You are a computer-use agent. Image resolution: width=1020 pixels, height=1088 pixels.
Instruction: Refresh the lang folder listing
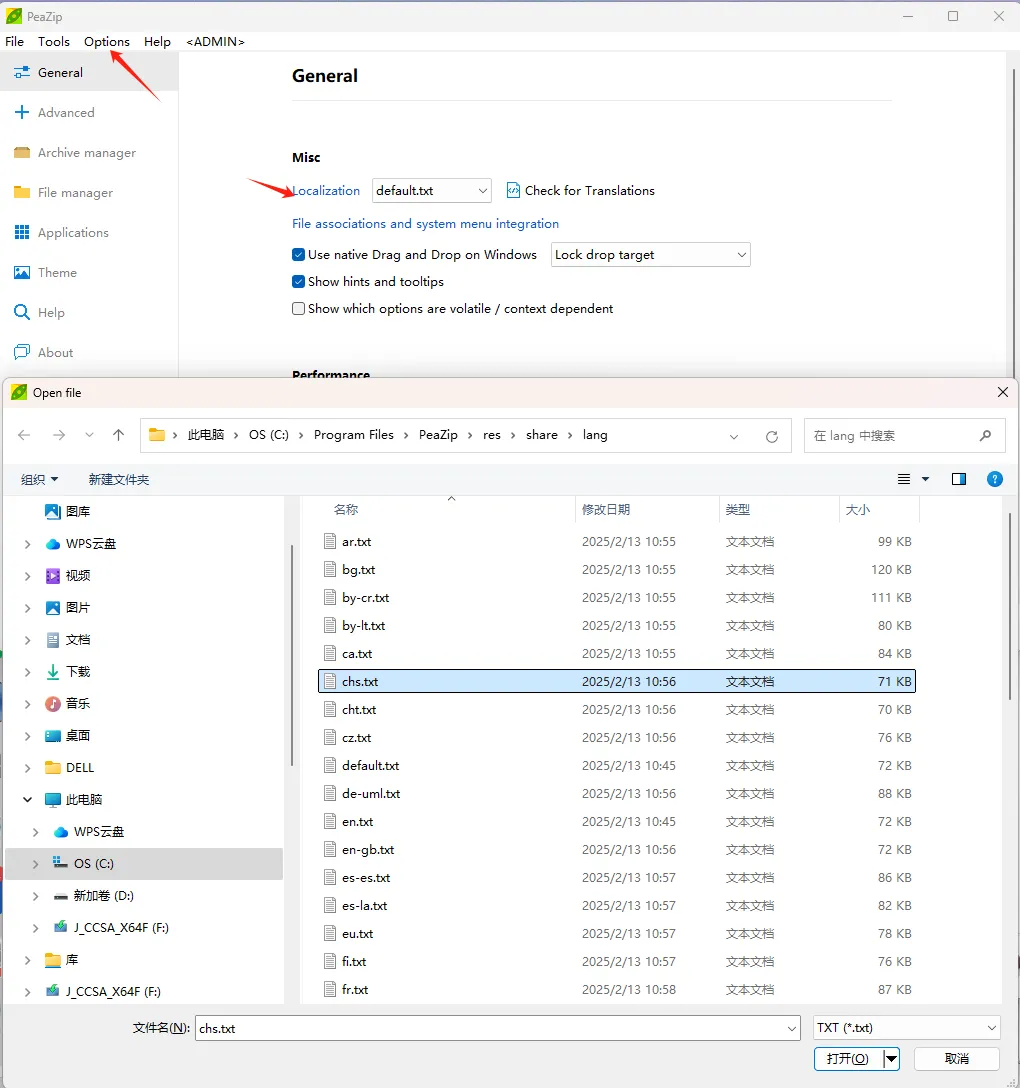pyautogui.click(x=772, y=436)
